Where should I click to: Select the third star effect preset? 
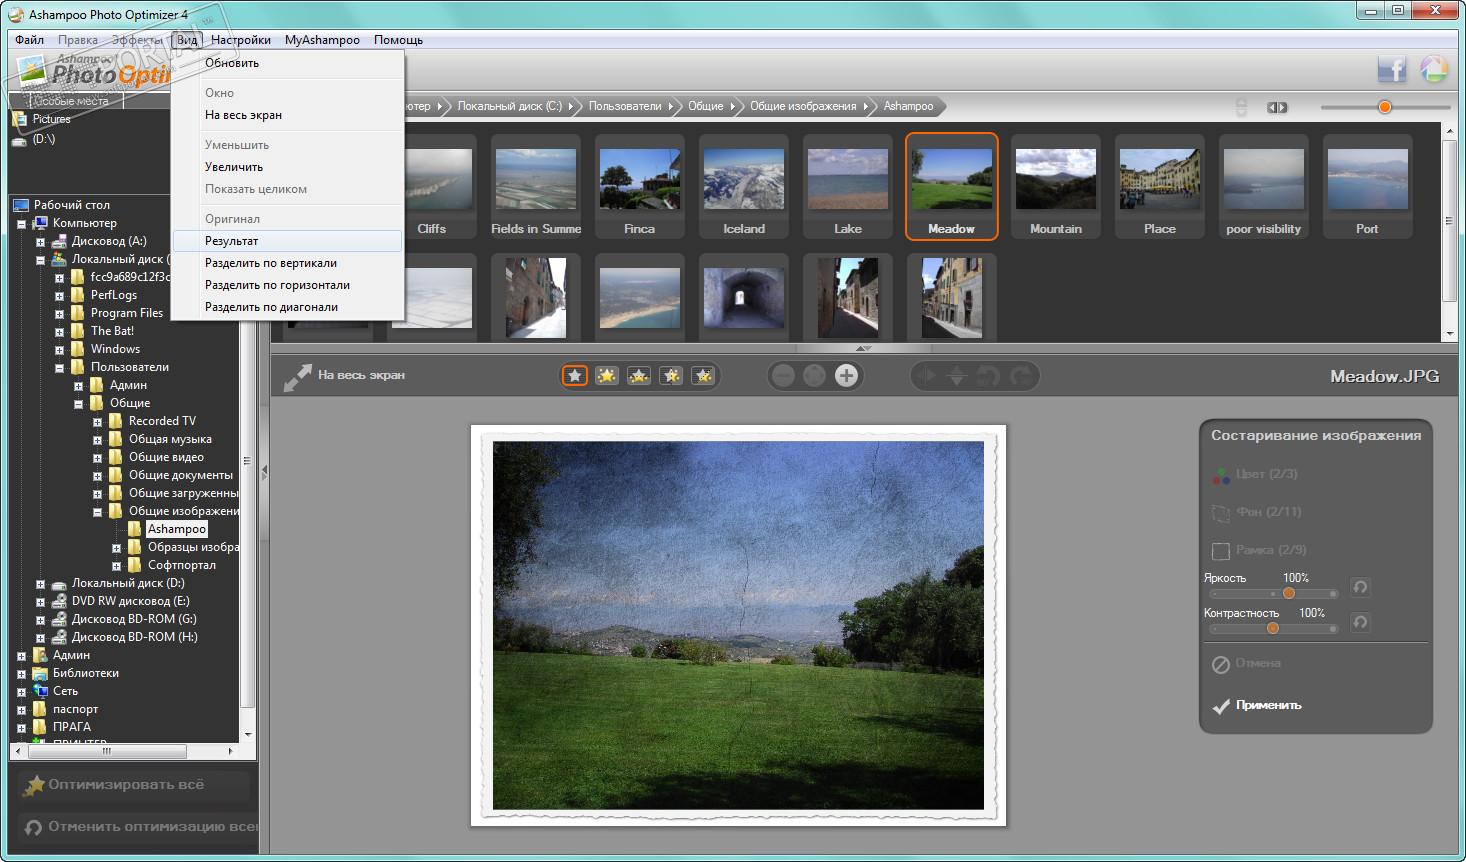[x=639, y=376]
